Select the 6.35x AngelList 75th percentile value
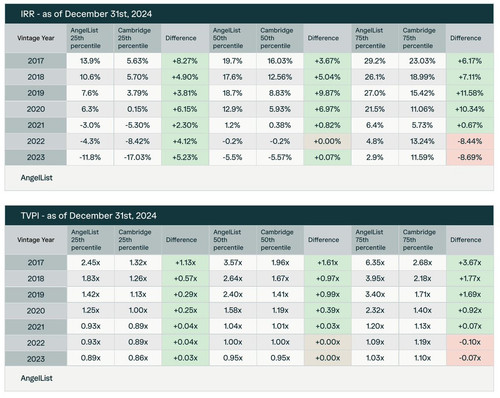 (x=375, y=263)
